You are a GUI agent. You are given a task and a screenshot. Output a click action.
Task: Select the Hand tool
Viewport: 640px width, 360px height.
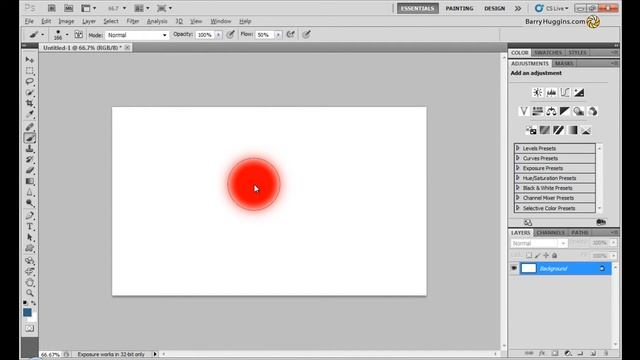pos(29,282)
